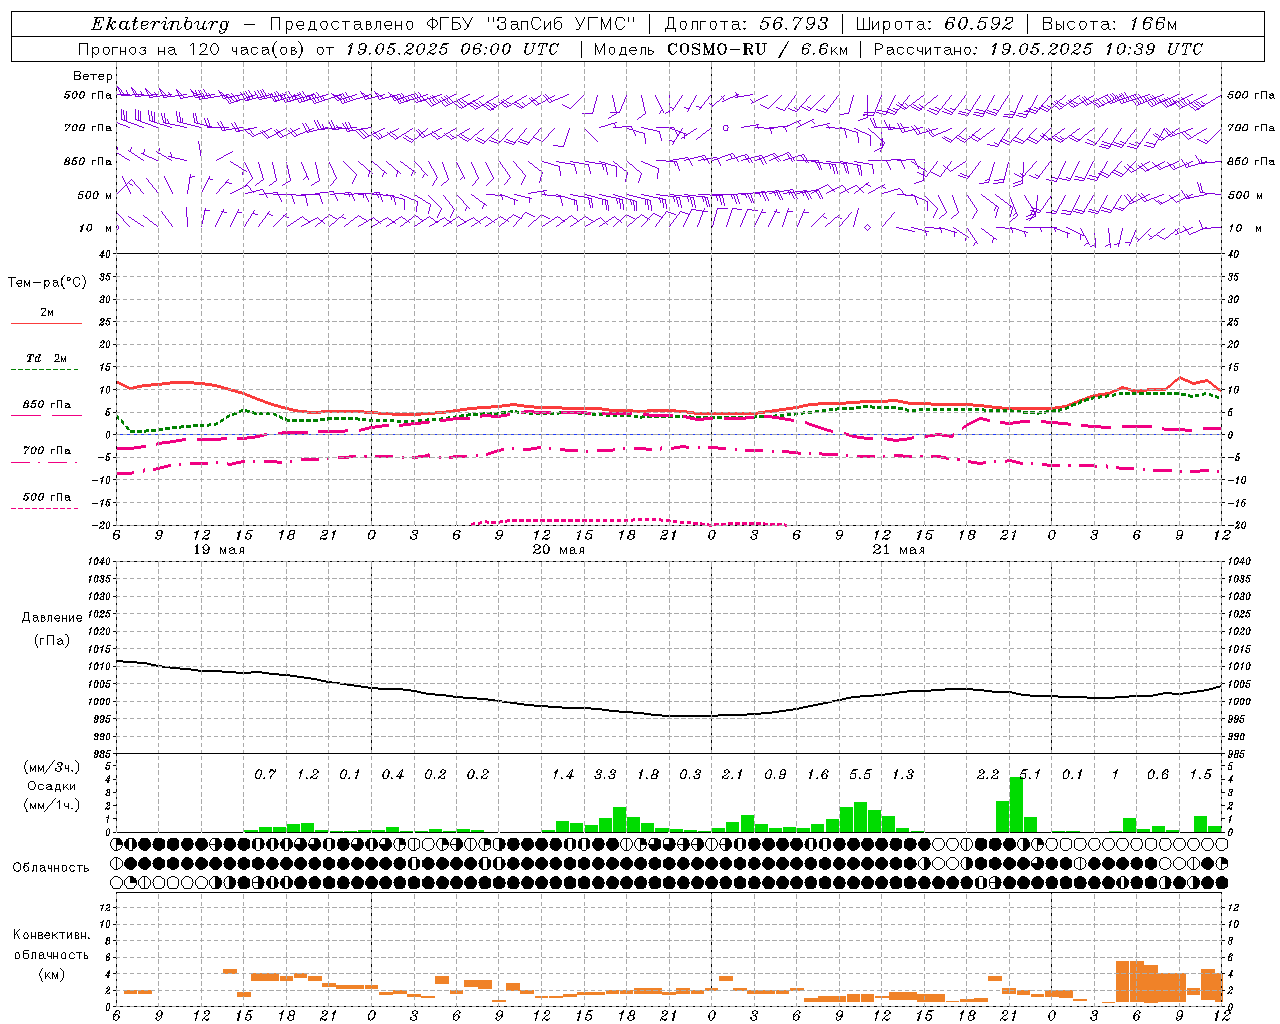Click the '0.7' precipitation total
The image size is (1280, 1024).
pyautogui.click(x=265, y=775)
